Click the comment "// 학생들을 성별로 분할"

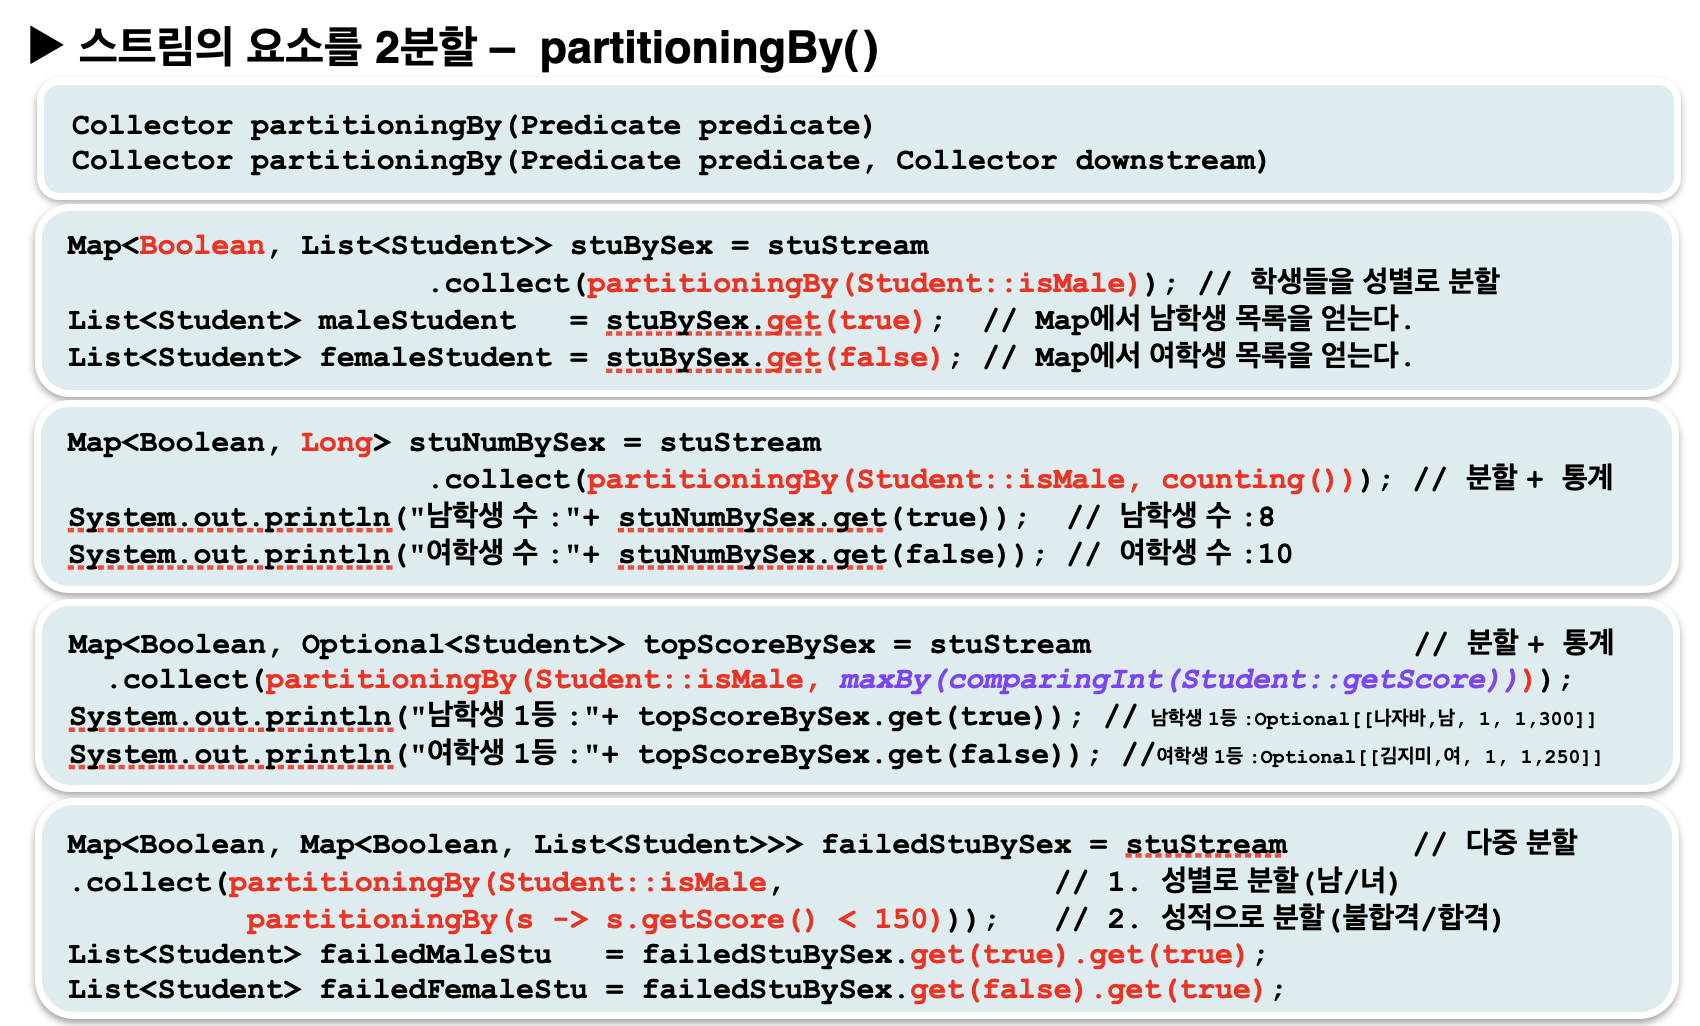coord(1350,282)
